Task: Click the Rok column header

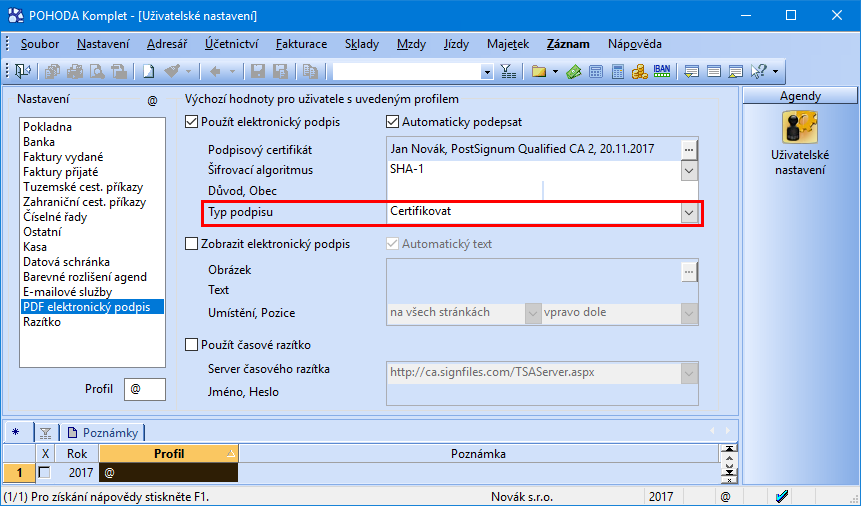Action: 77,454
